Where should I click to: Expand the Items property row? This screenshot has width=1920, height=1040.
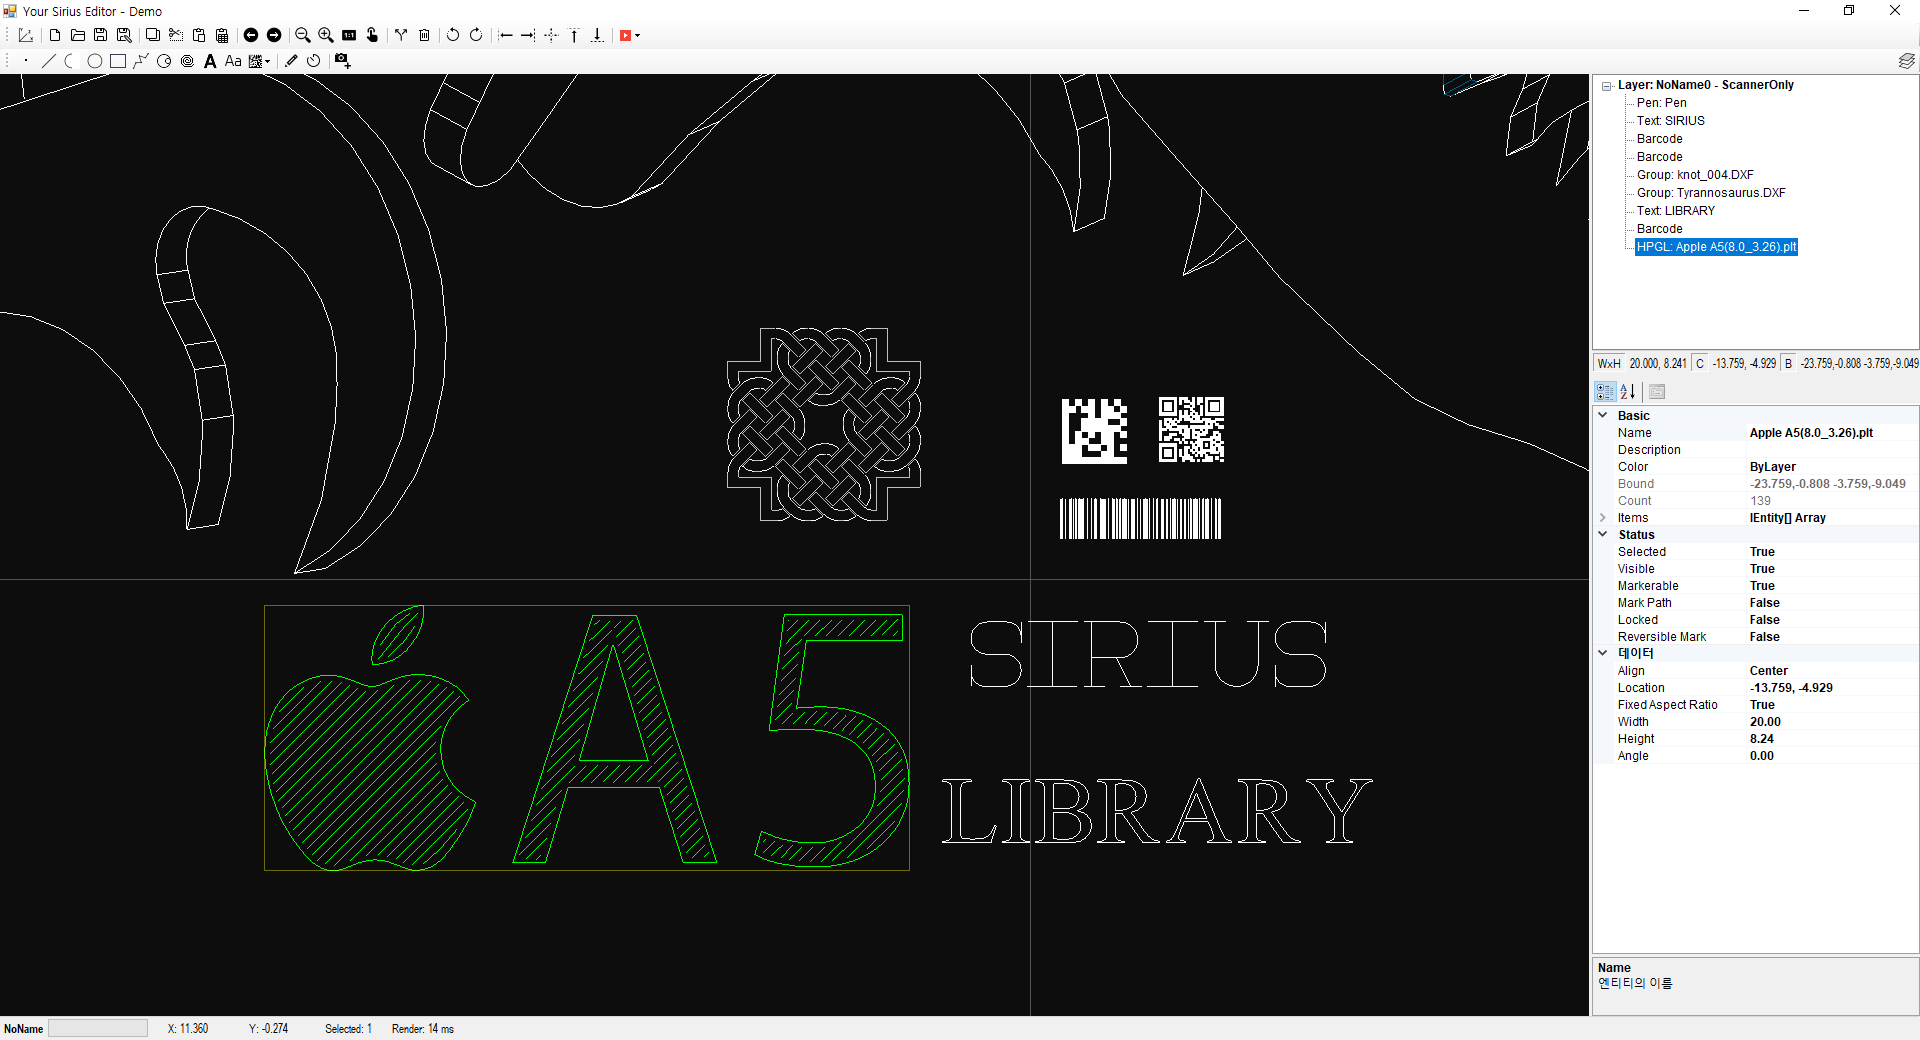click(1603, 518)
